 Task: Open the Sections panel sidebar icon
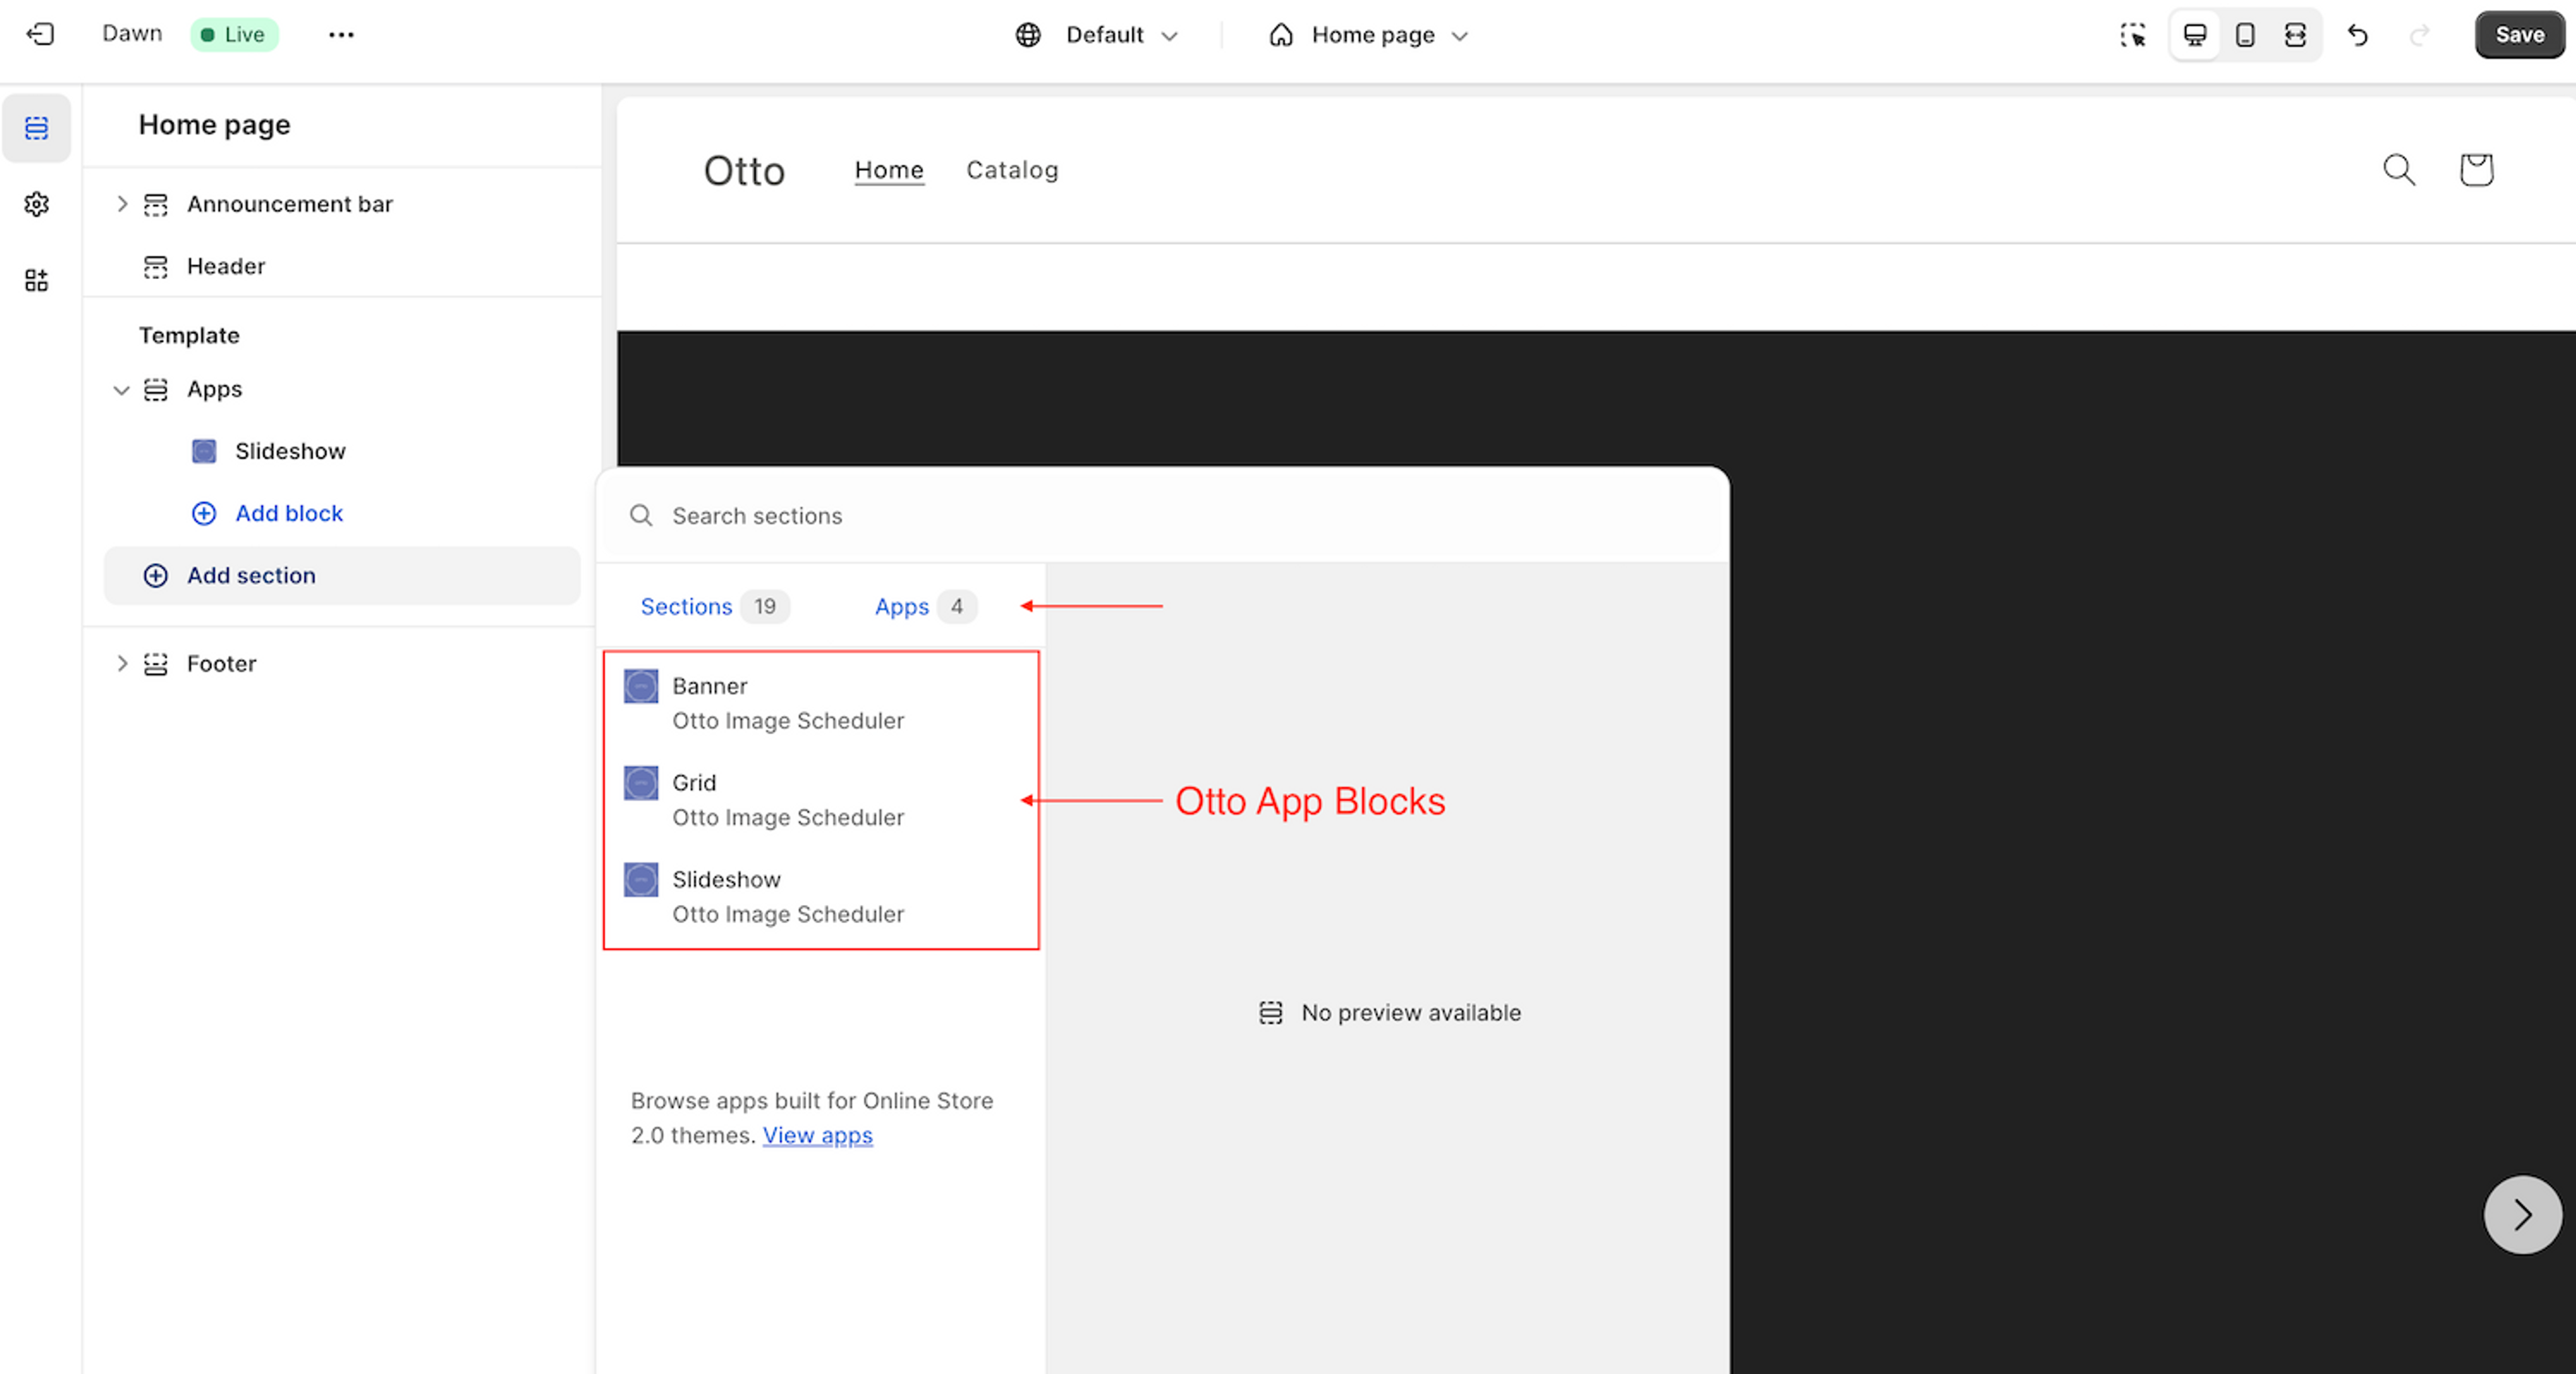click(x=37, y=128)
